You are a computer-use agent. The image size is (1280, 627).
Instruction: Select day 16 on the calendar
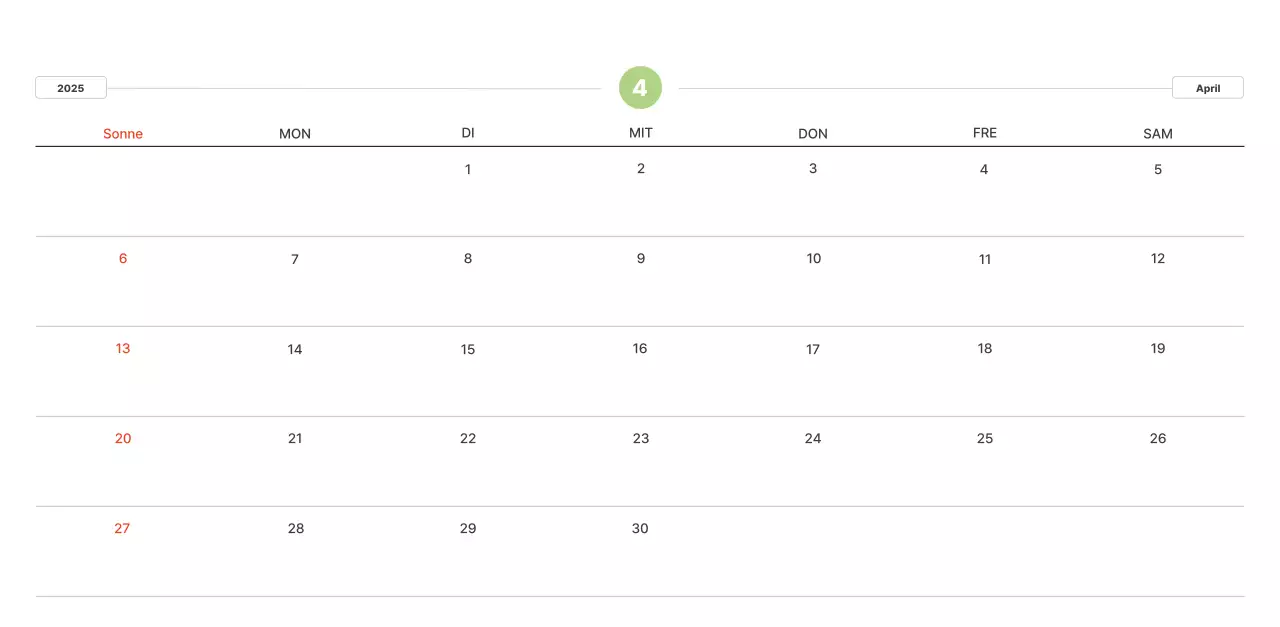640,348
